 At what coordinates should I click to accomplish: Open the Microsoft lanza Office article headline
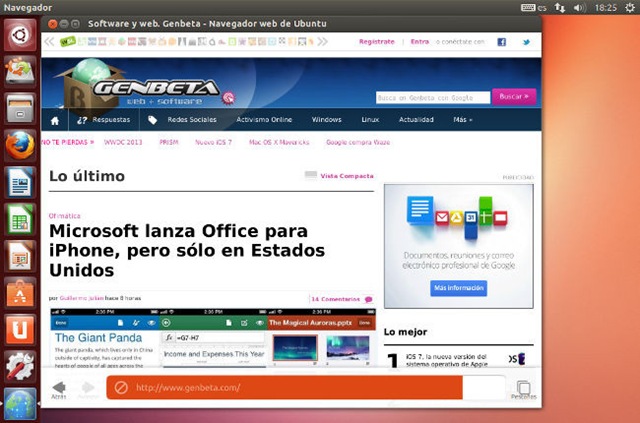click(x=187, y=250)
